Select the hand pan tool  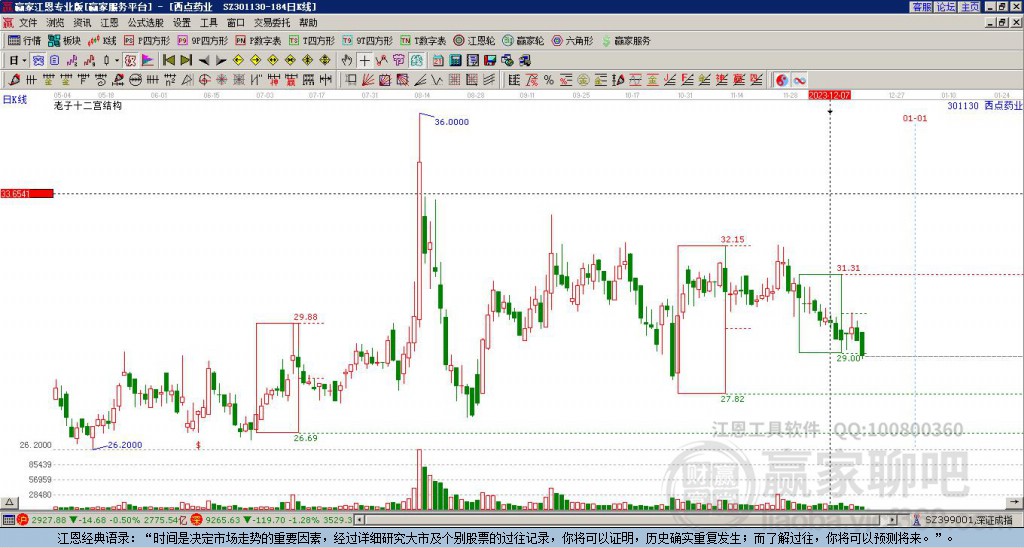347,61
